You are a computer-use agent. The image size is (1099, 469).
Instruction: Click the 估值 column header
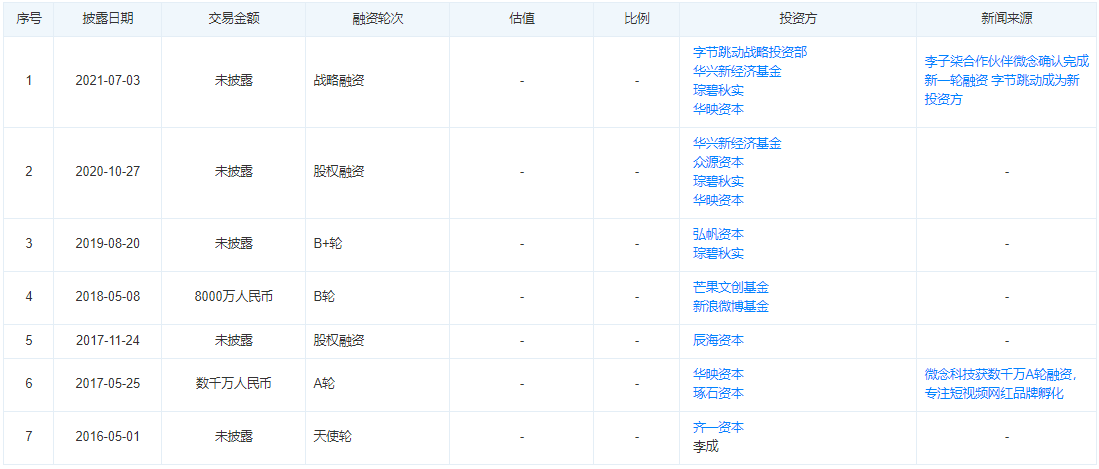click(x=521, y=19)
